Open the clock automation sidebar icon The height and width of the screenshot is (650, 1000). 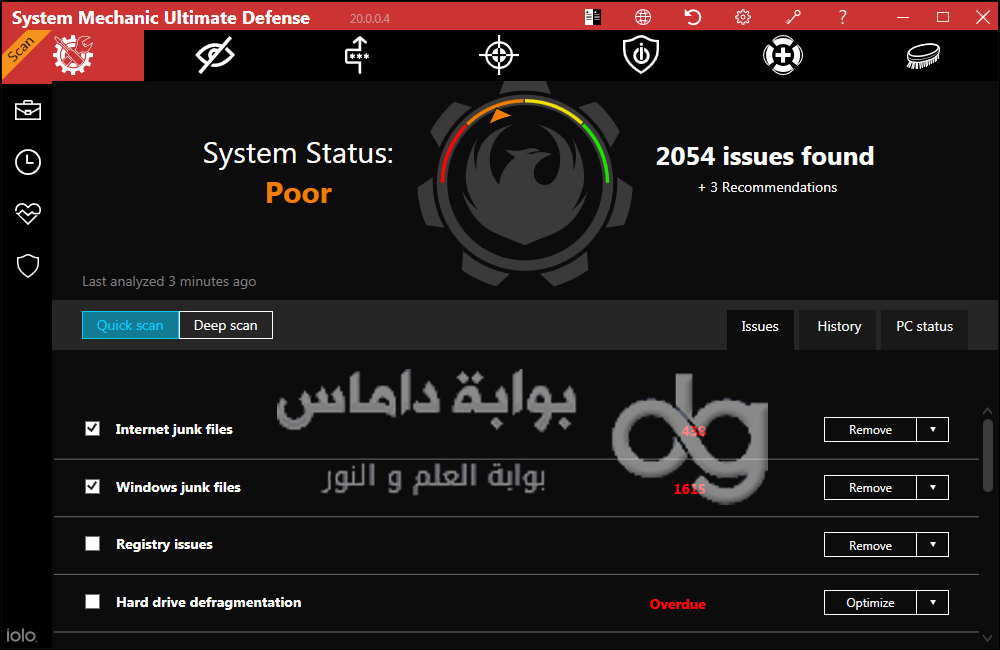(28, 162)
